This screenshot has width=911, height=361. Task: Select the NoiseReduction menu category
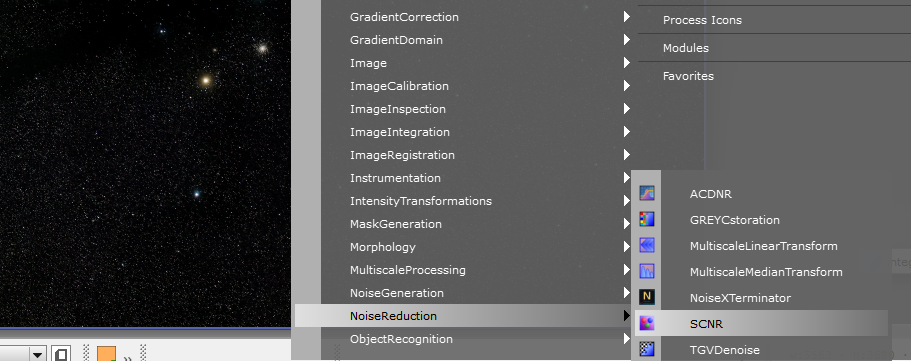tap(462, 316)
